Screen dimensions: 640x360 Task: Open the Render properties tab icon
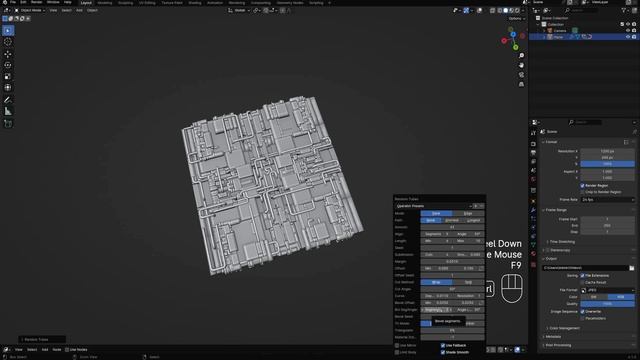click(x=533, y=144)
